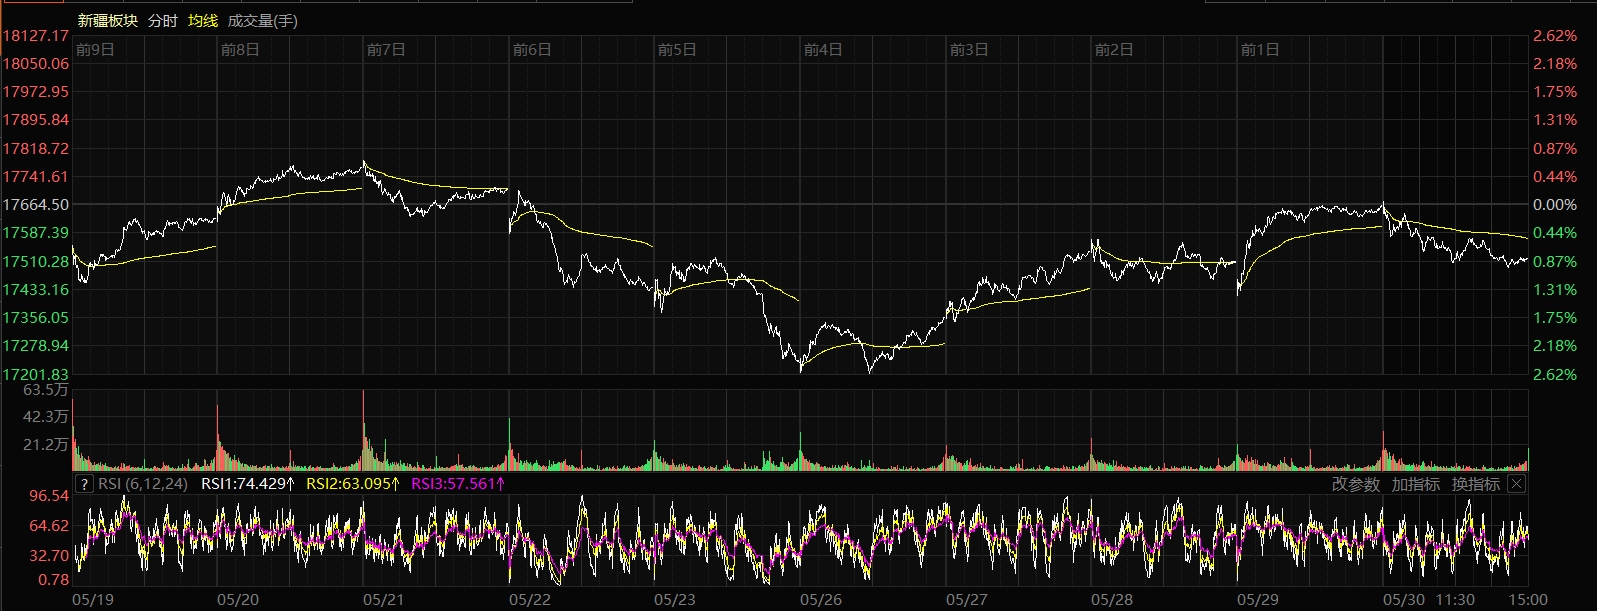
Task: Click the 18127.17 top price label
Action: point(36,35)
